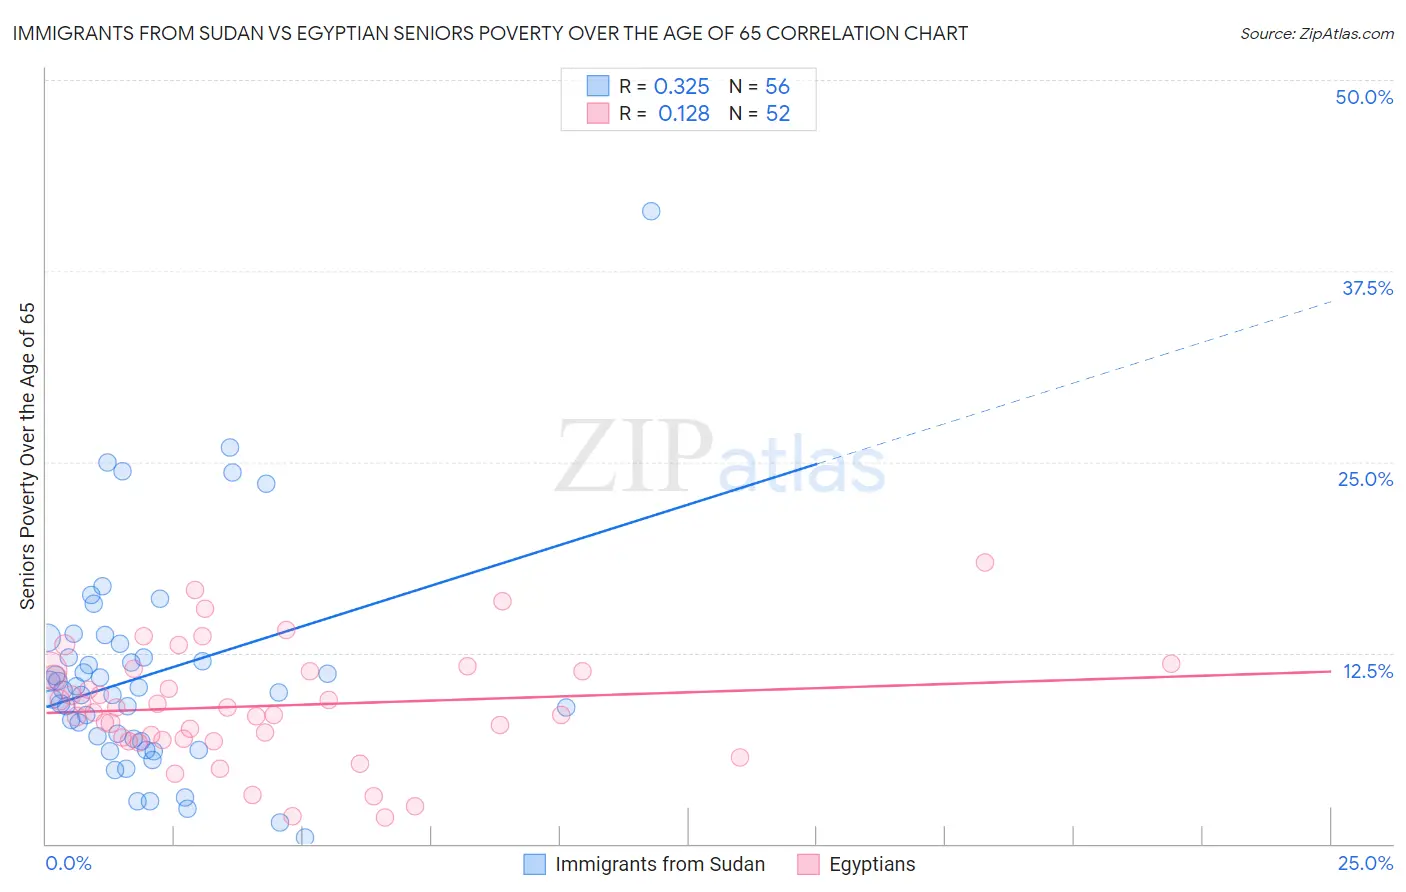Select the Egyptians legend label
This screenshot has height=892, width=1406.
click(872, 864)
